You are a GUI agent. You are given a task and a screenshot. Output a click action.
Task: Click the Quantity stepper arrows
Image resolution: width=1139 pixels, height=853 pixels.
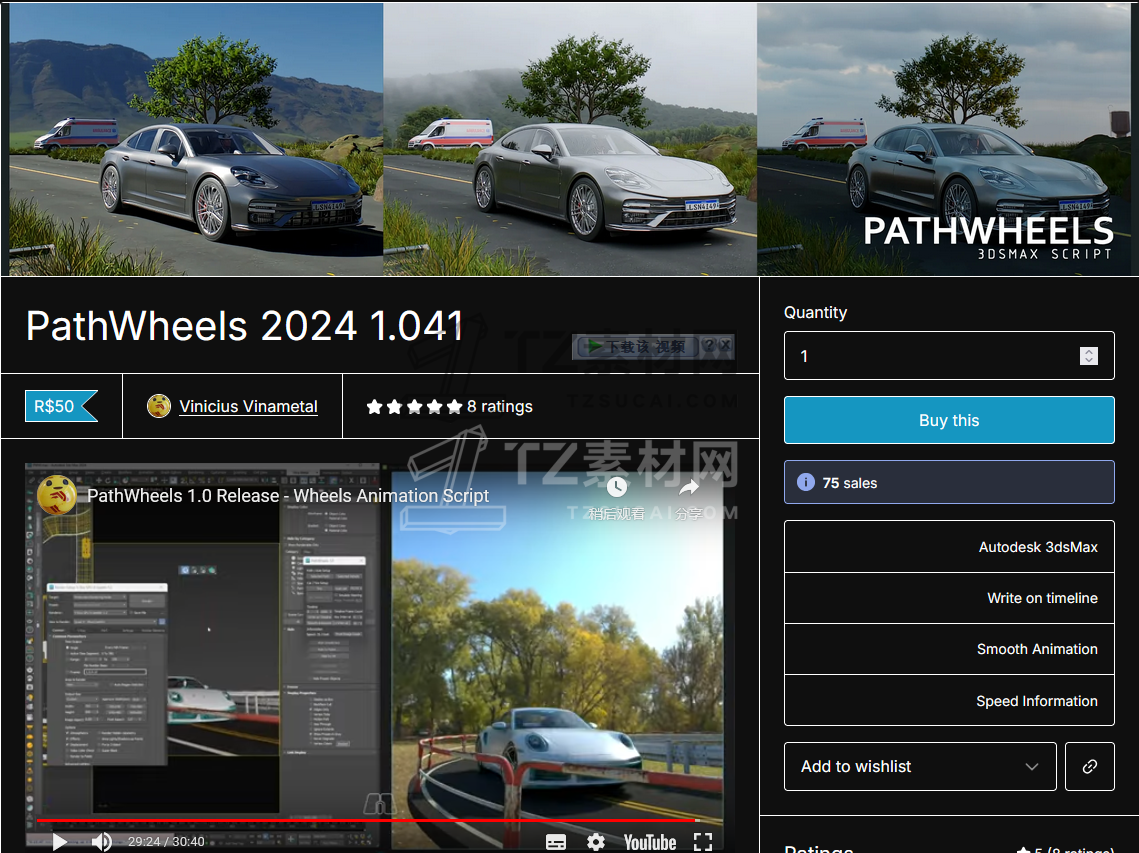(x=1089, y=356)
